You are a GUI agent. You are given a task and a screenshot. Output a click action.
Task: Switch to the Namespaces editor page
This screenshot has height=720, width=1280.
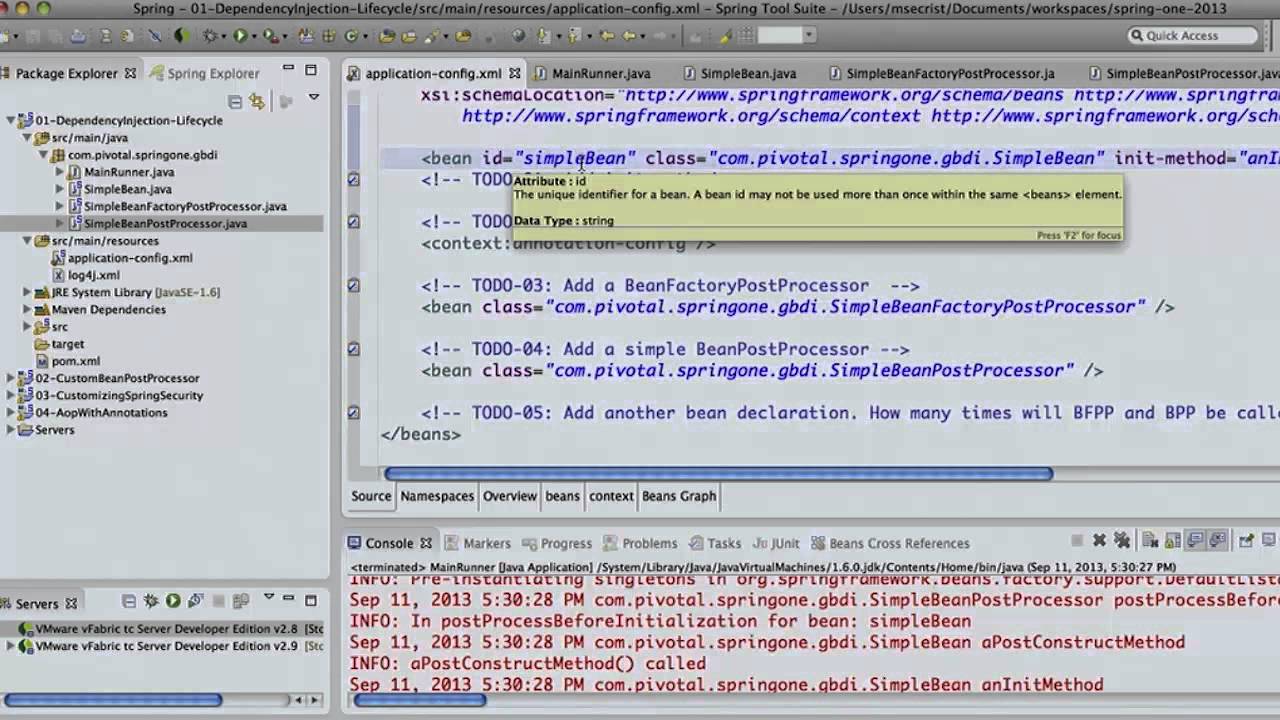coord(437,496)
